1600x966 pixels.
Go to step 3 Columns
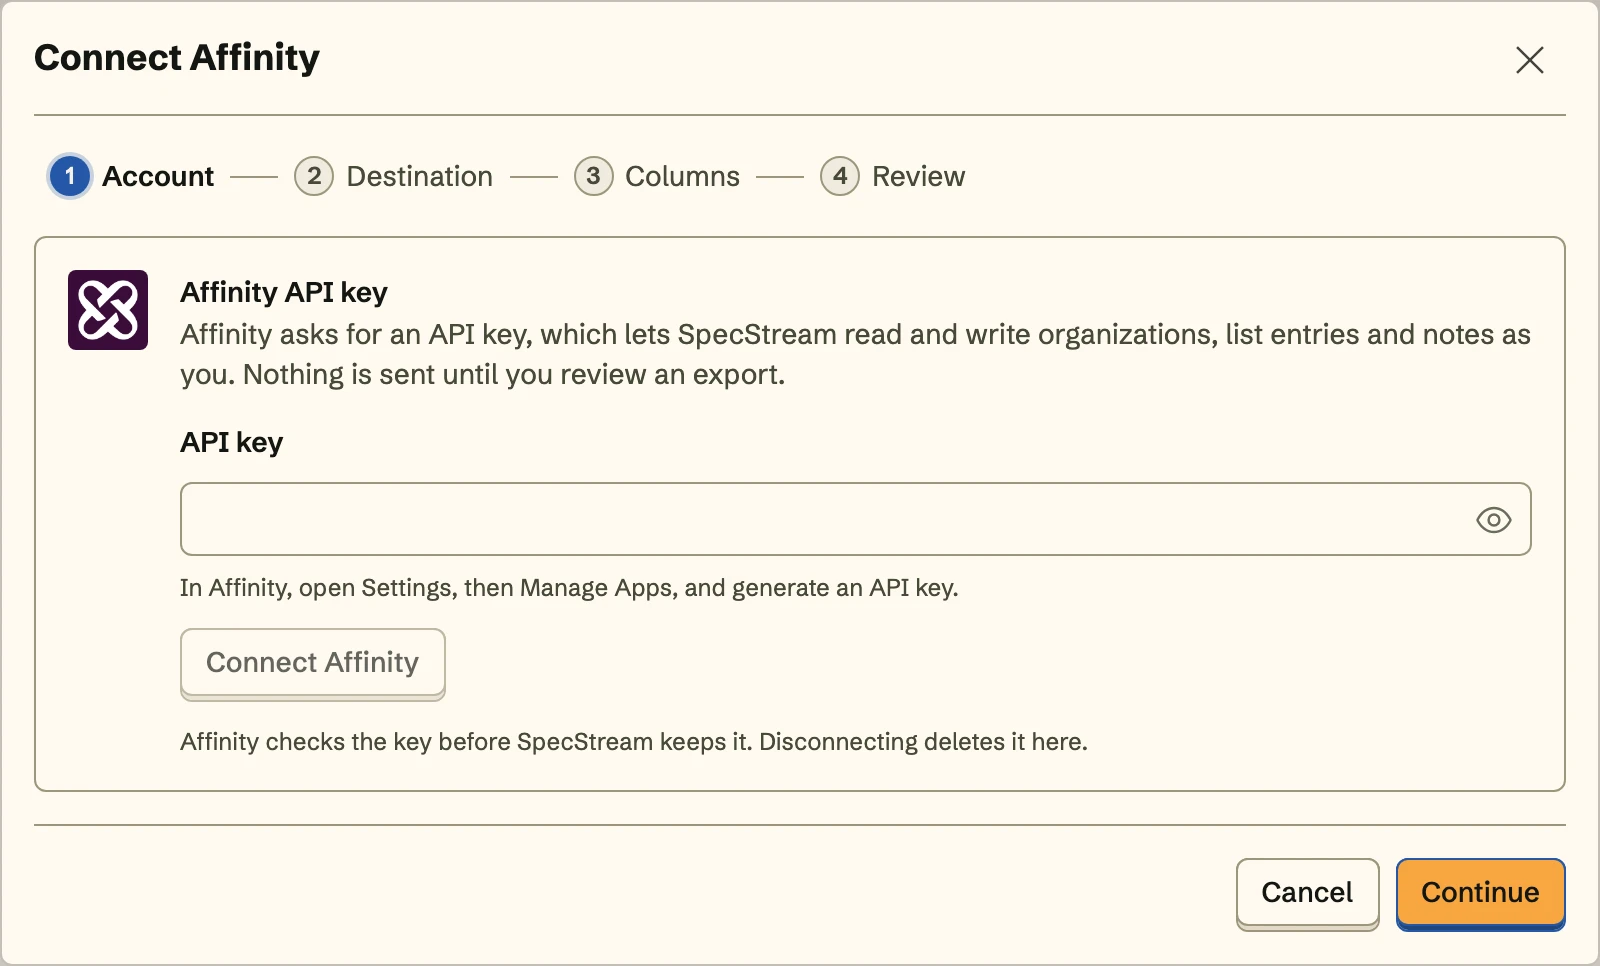point(657,176)
